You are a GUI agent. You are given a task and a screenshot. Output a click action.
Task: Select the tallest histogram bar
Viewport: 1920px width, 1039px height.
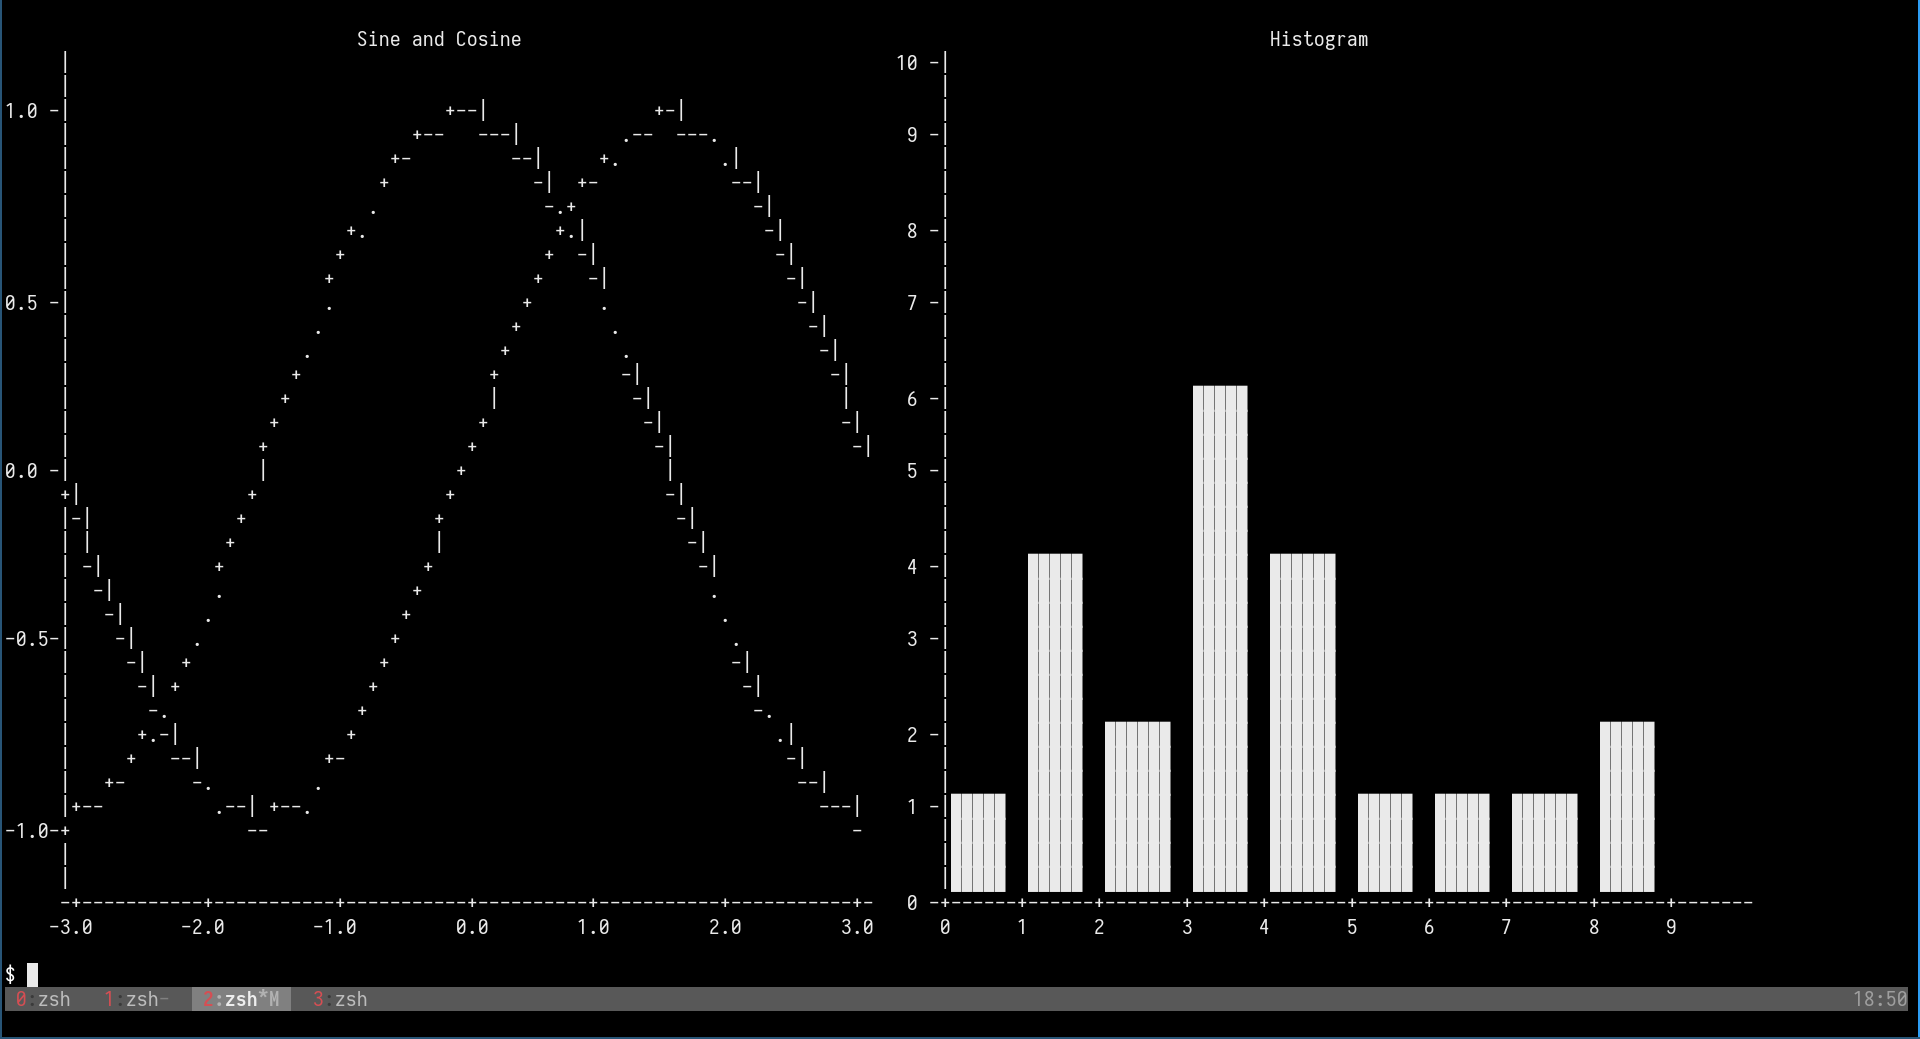[x=1219, y=640]
